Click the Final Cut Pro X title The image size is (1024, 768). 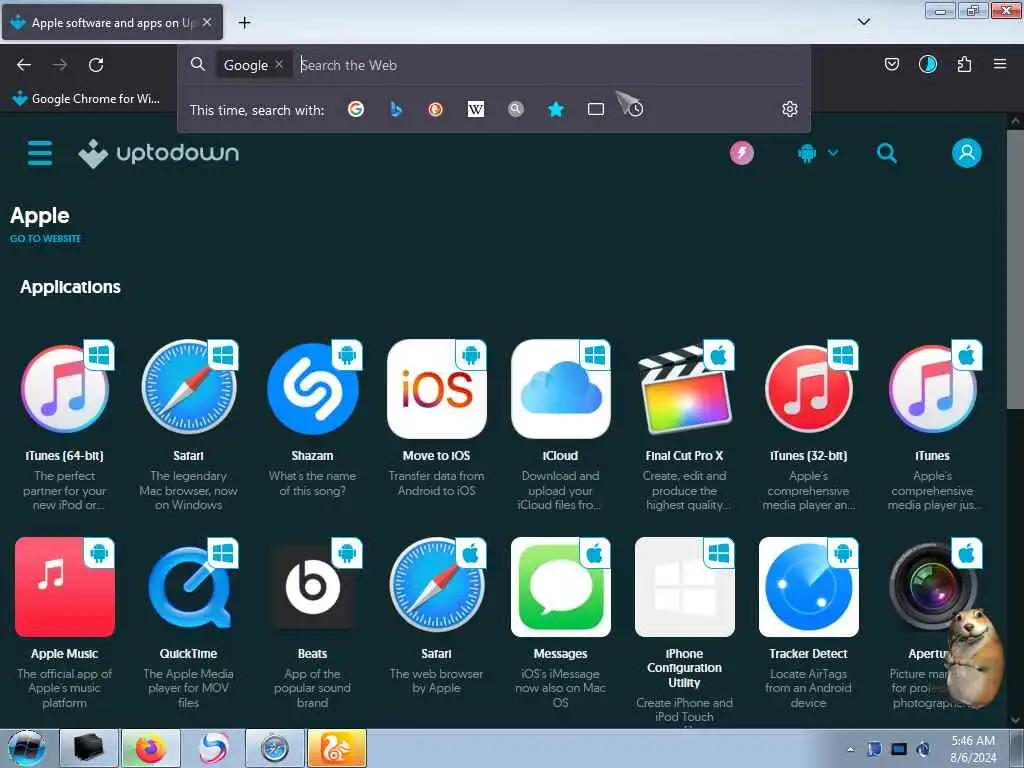coord(684,456)
